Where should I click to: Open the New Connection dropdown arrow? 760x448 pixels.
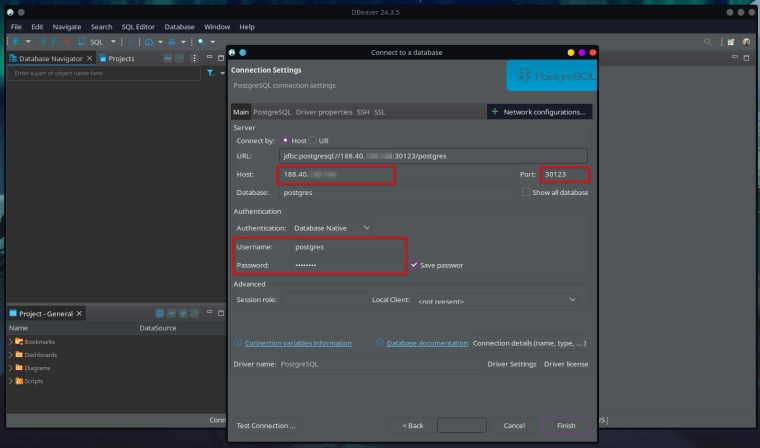(28, 42)
